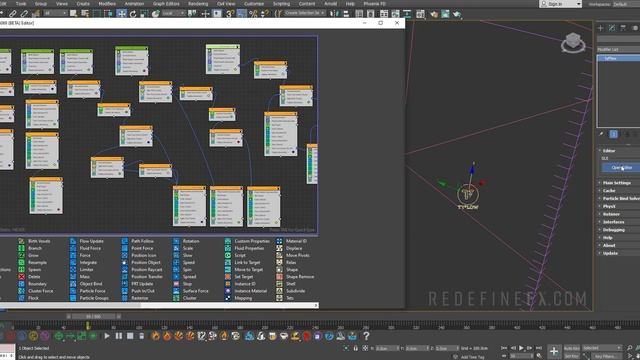Select the Rotation operator
The height and width of the screenshot is (360, 640).
click(186, 241)
